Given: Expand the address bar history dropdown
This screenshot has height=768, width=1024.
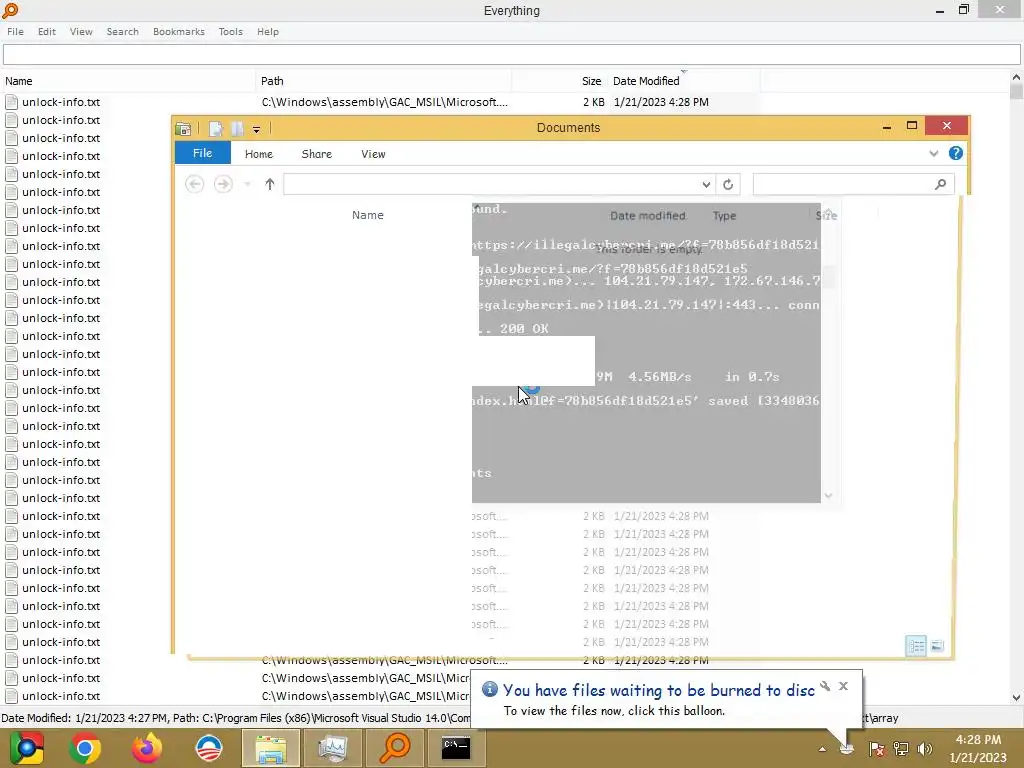Looking at the screenshot, I should pyautogui.click(x=706, y=185).
